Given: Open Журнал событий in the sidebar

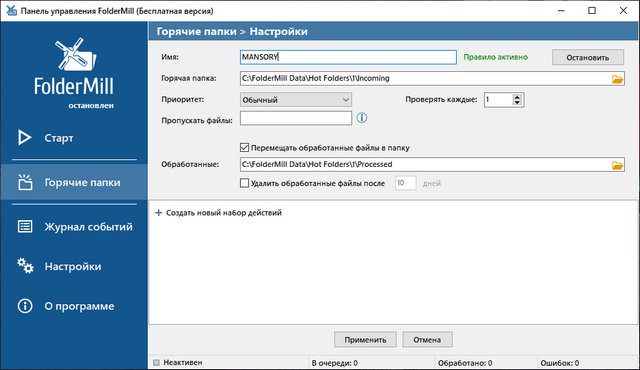Looking at the screenshot, I should click(89, 227).
